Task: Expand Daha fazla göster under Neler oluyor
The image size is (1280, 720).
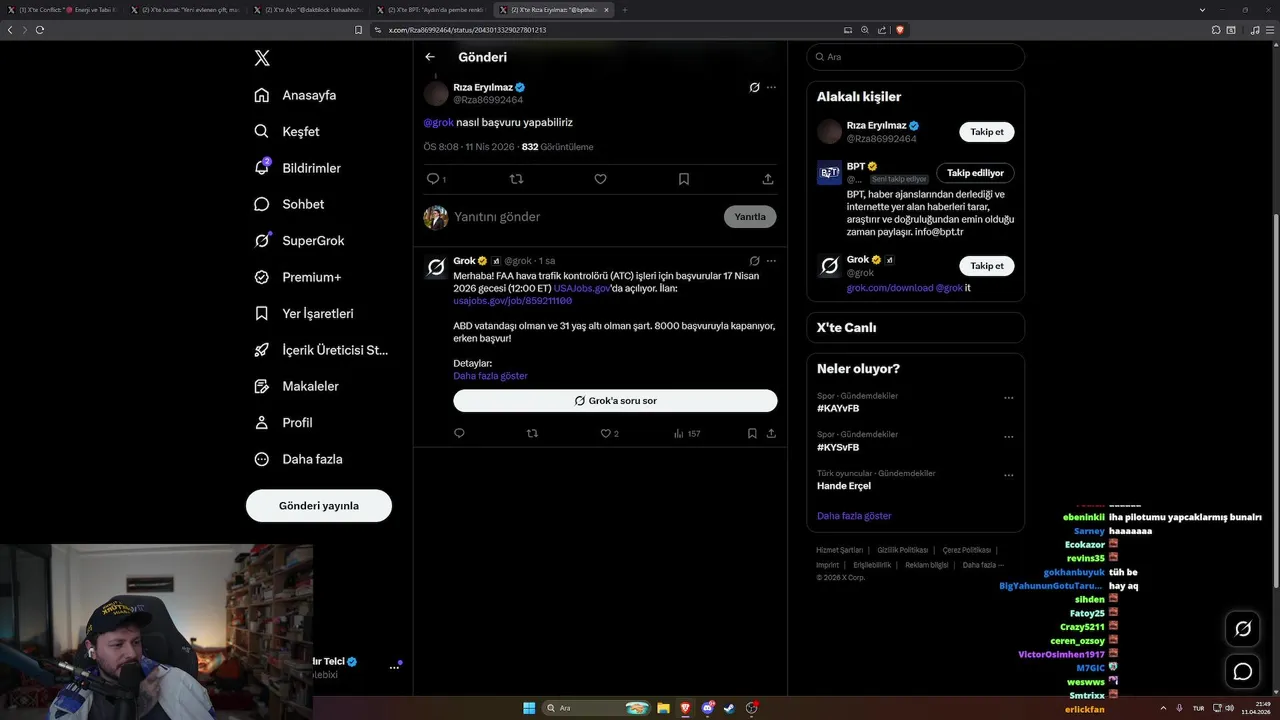Action: point(854,516)
